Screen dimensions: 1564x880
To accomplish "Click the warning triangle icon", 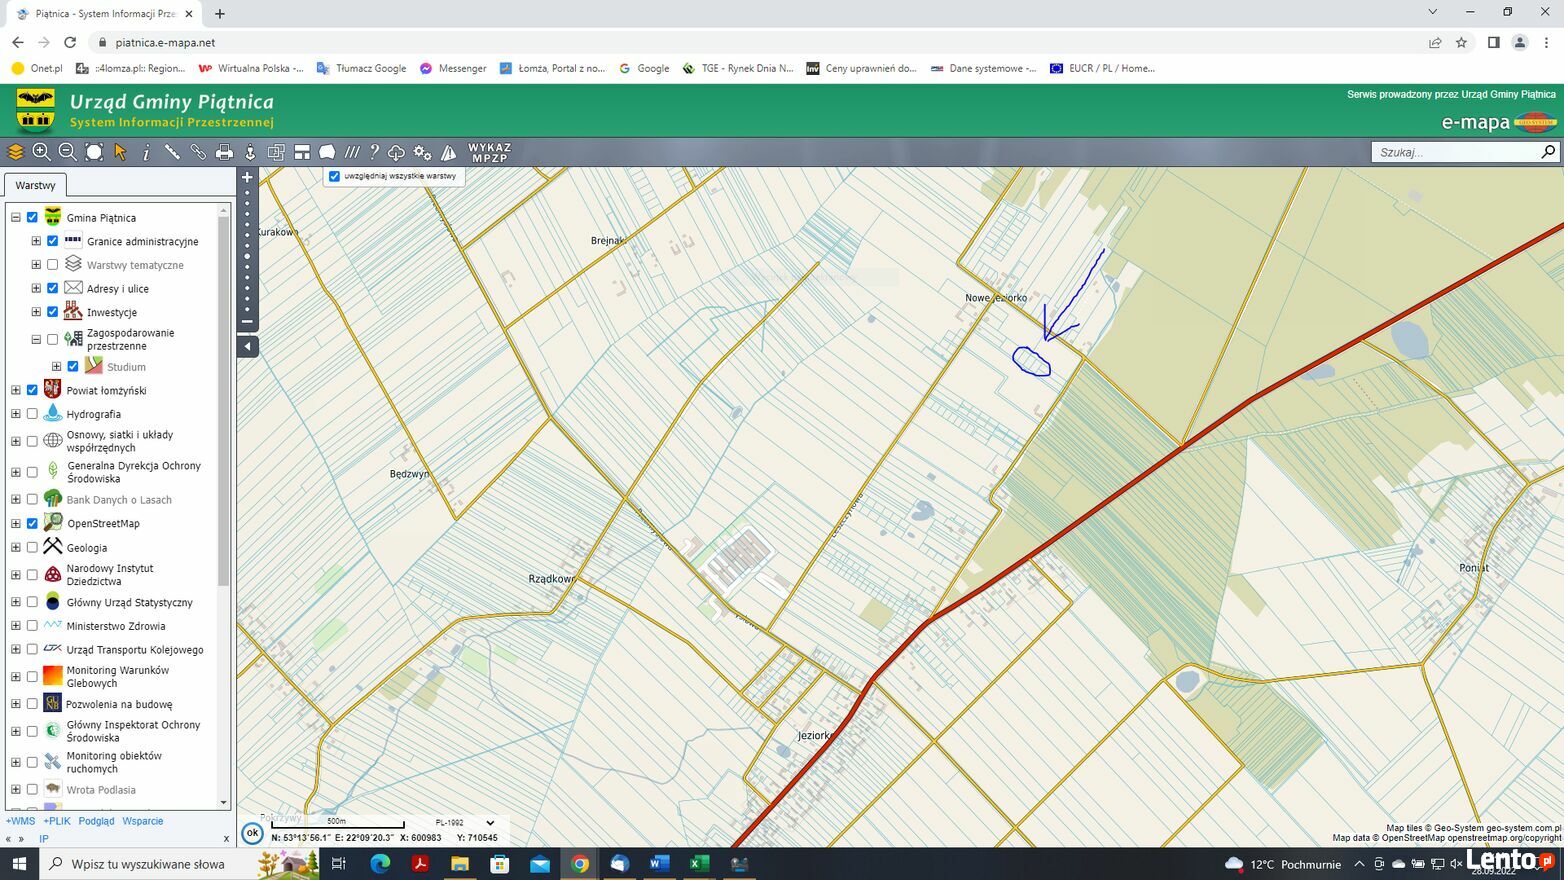I will (449, 152).
